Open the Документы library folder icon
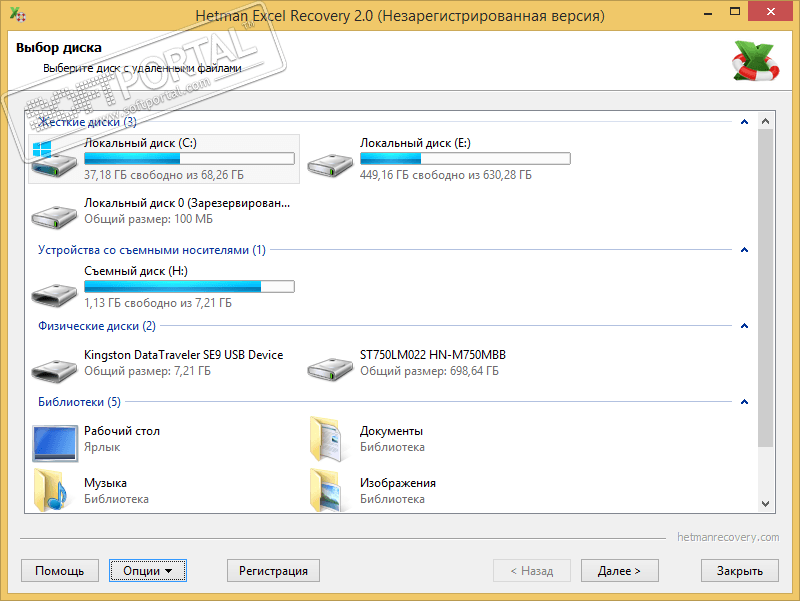This screenshot has width=800, height=601. (x=327, y=439)
